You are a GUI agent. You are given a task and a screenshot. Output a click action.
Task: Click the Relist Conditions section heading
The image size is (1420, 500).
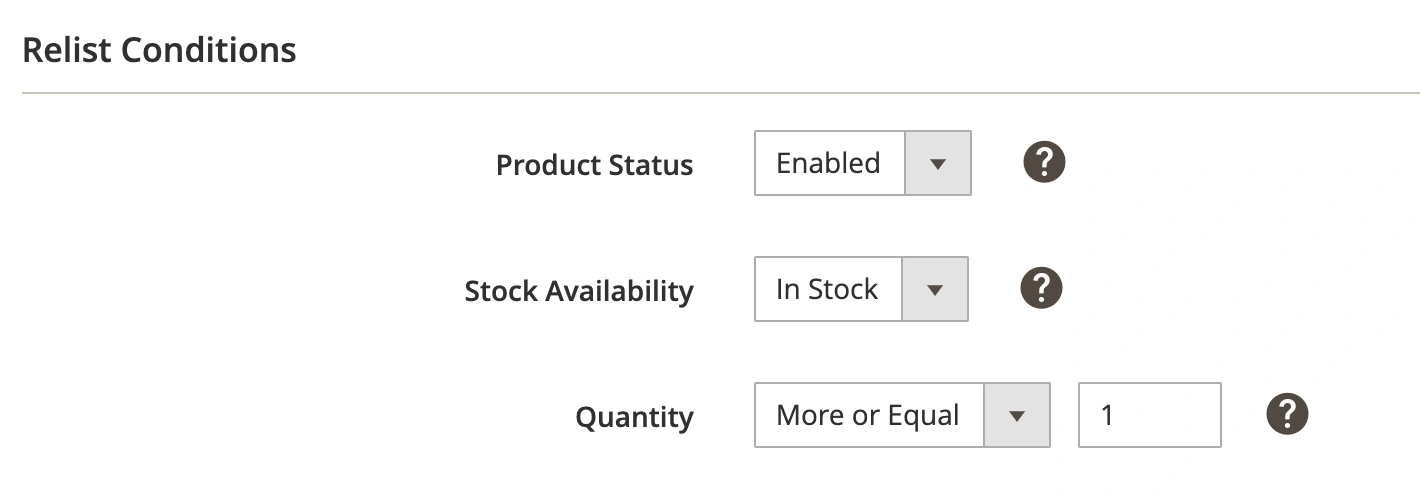[159, 50]
